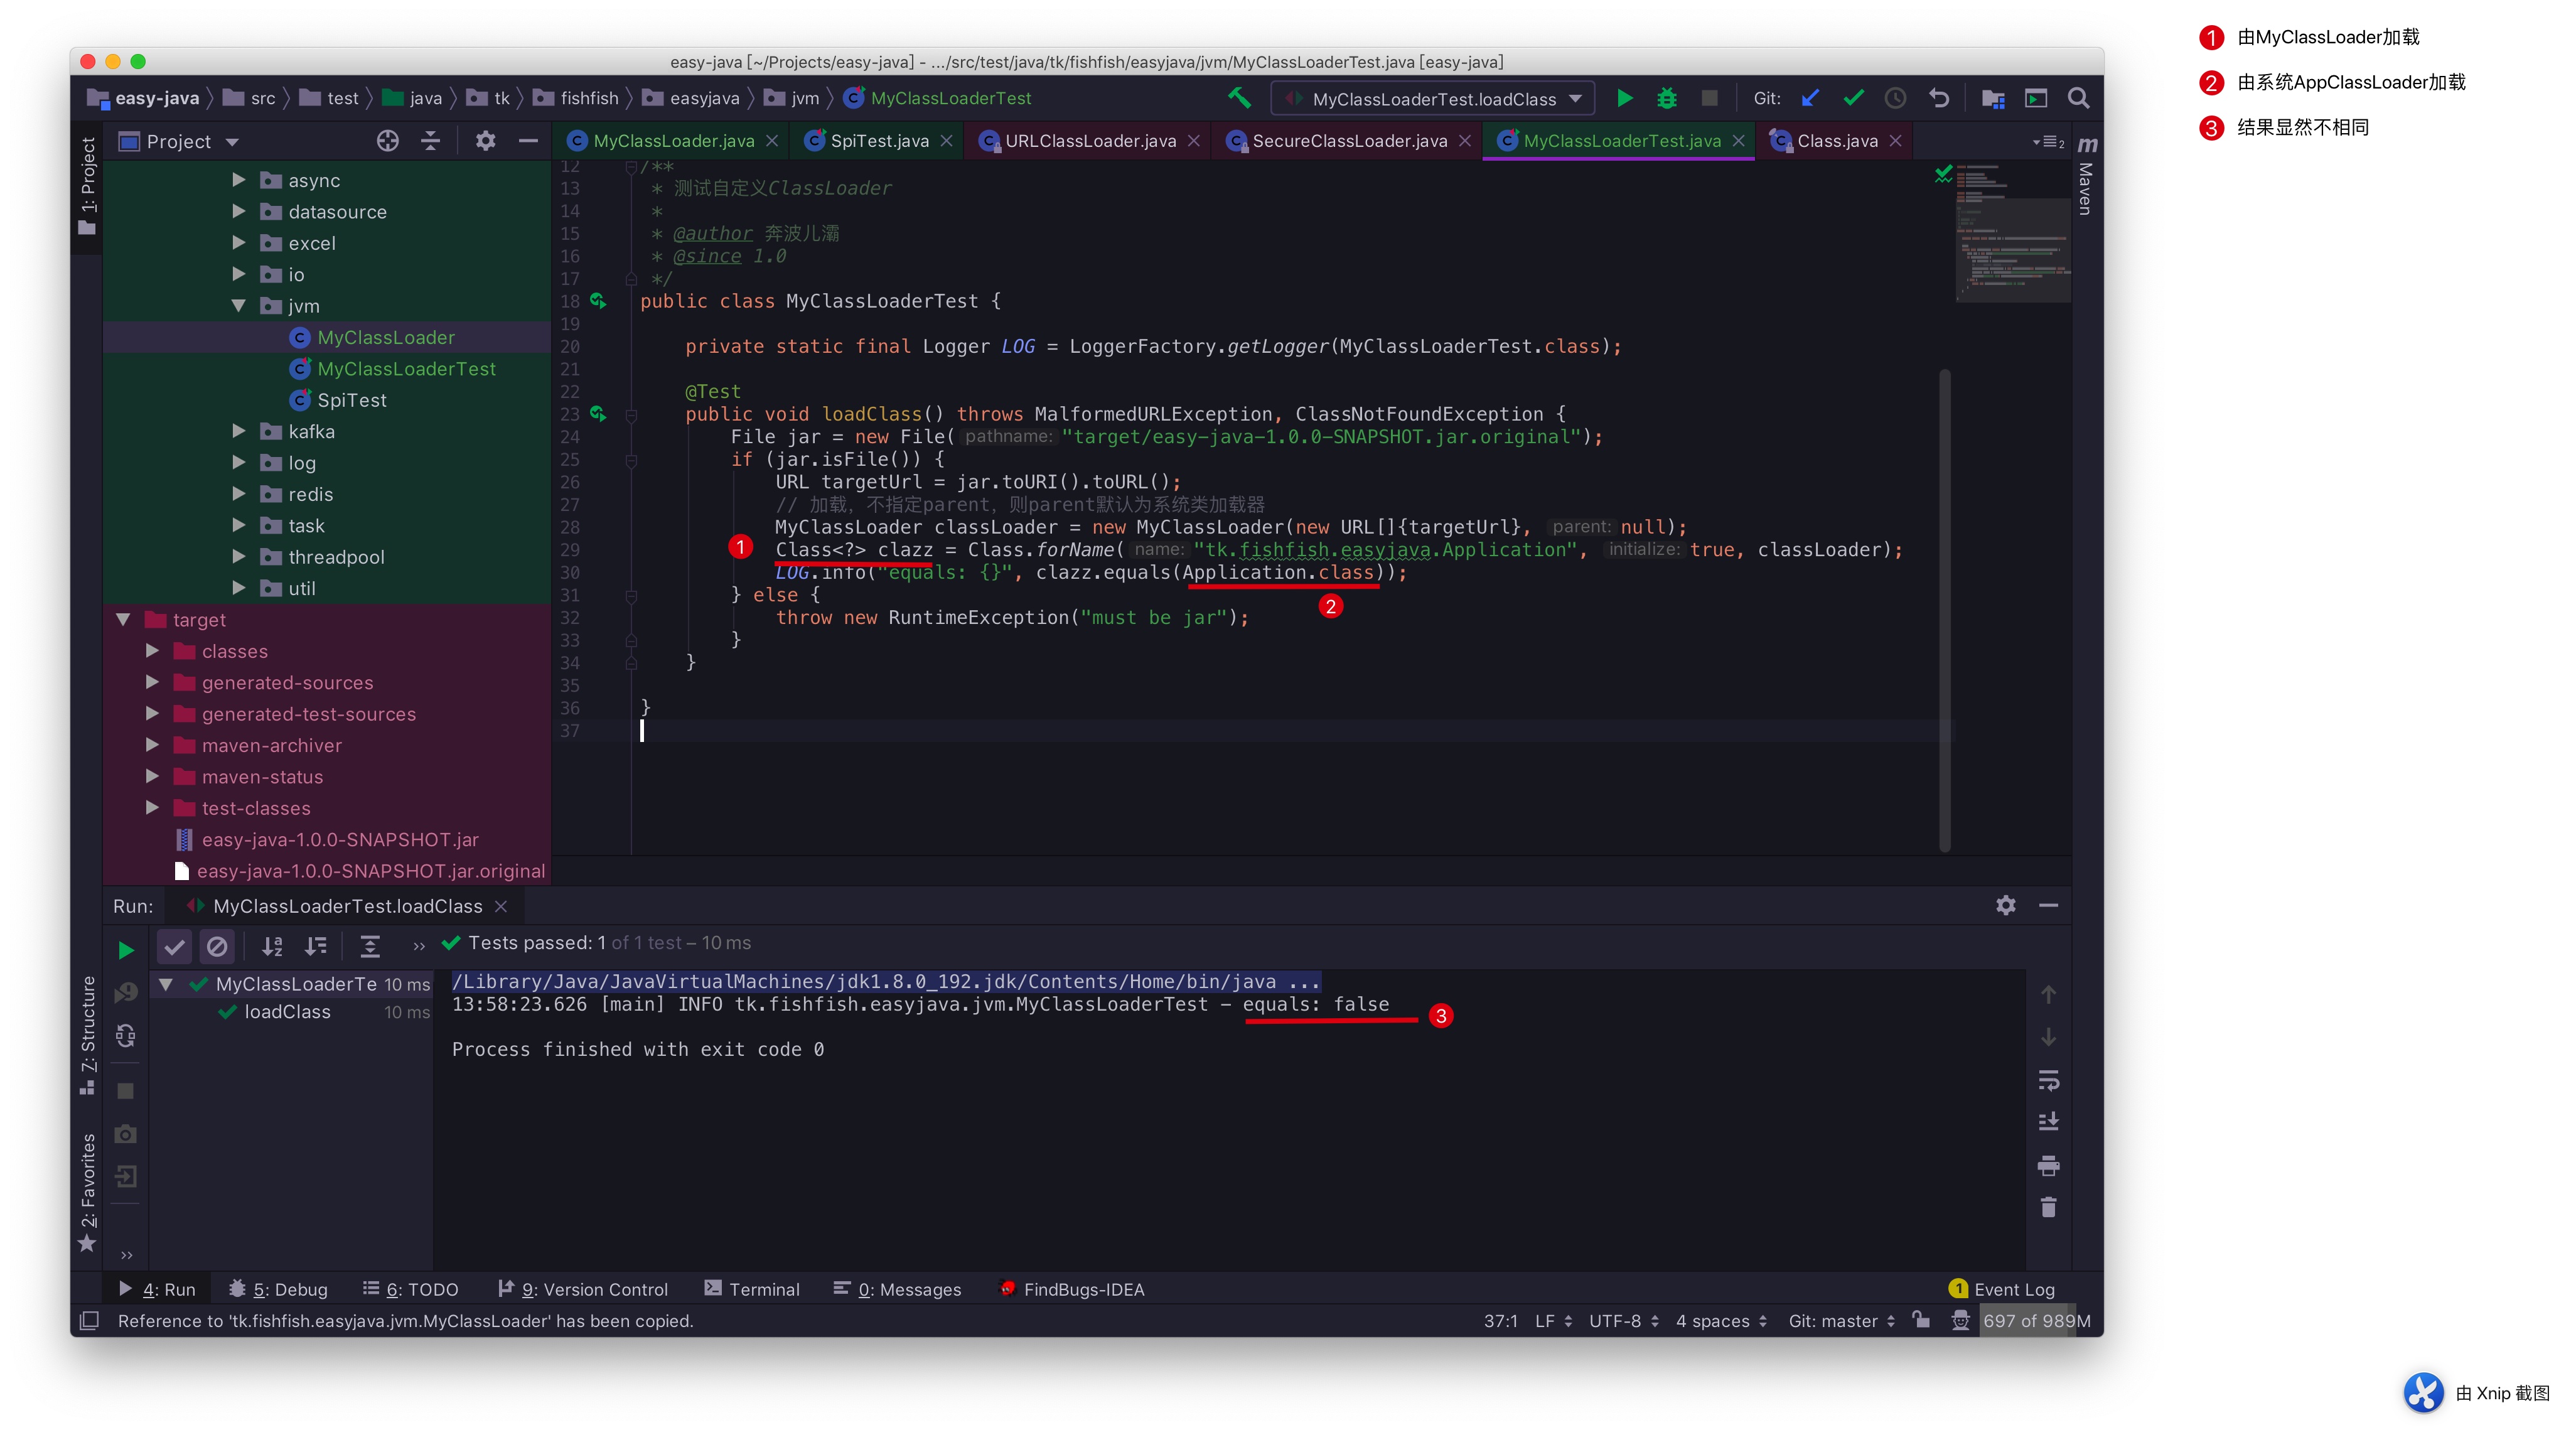The width and height of the screenshot is (2576, 1430).
Task: Click the locate file crosshair icon in Project panel
Action: point(388,141)
